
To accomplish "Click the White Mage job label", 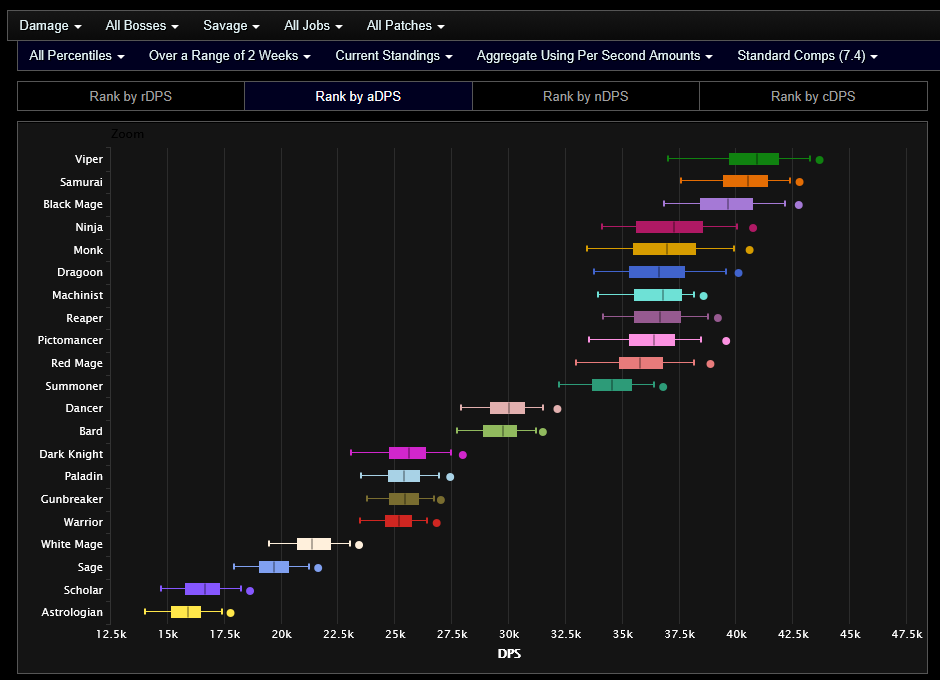I will (71, 544).
